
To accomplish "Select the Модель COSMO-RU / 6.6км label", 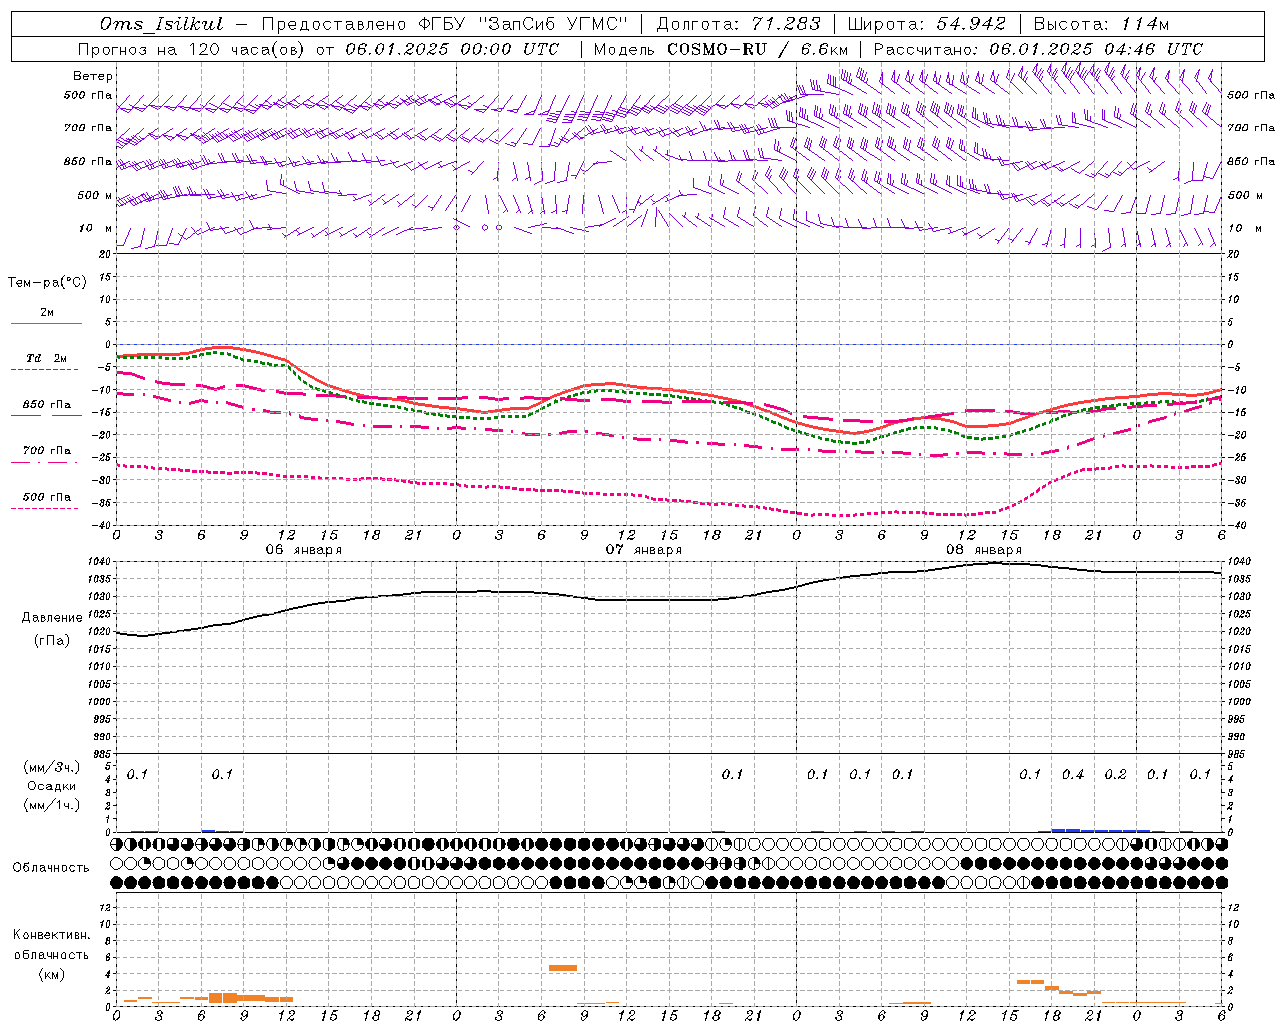I will click(720, 49).
